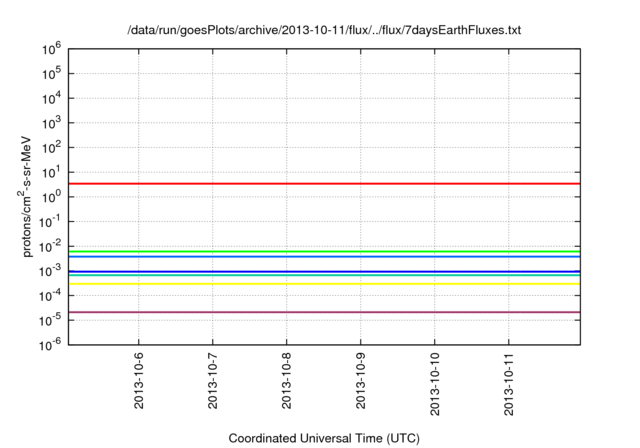The image size is (640, 448).
Task: Click the 10^-3 y-axis tick label
Action: 50,271
